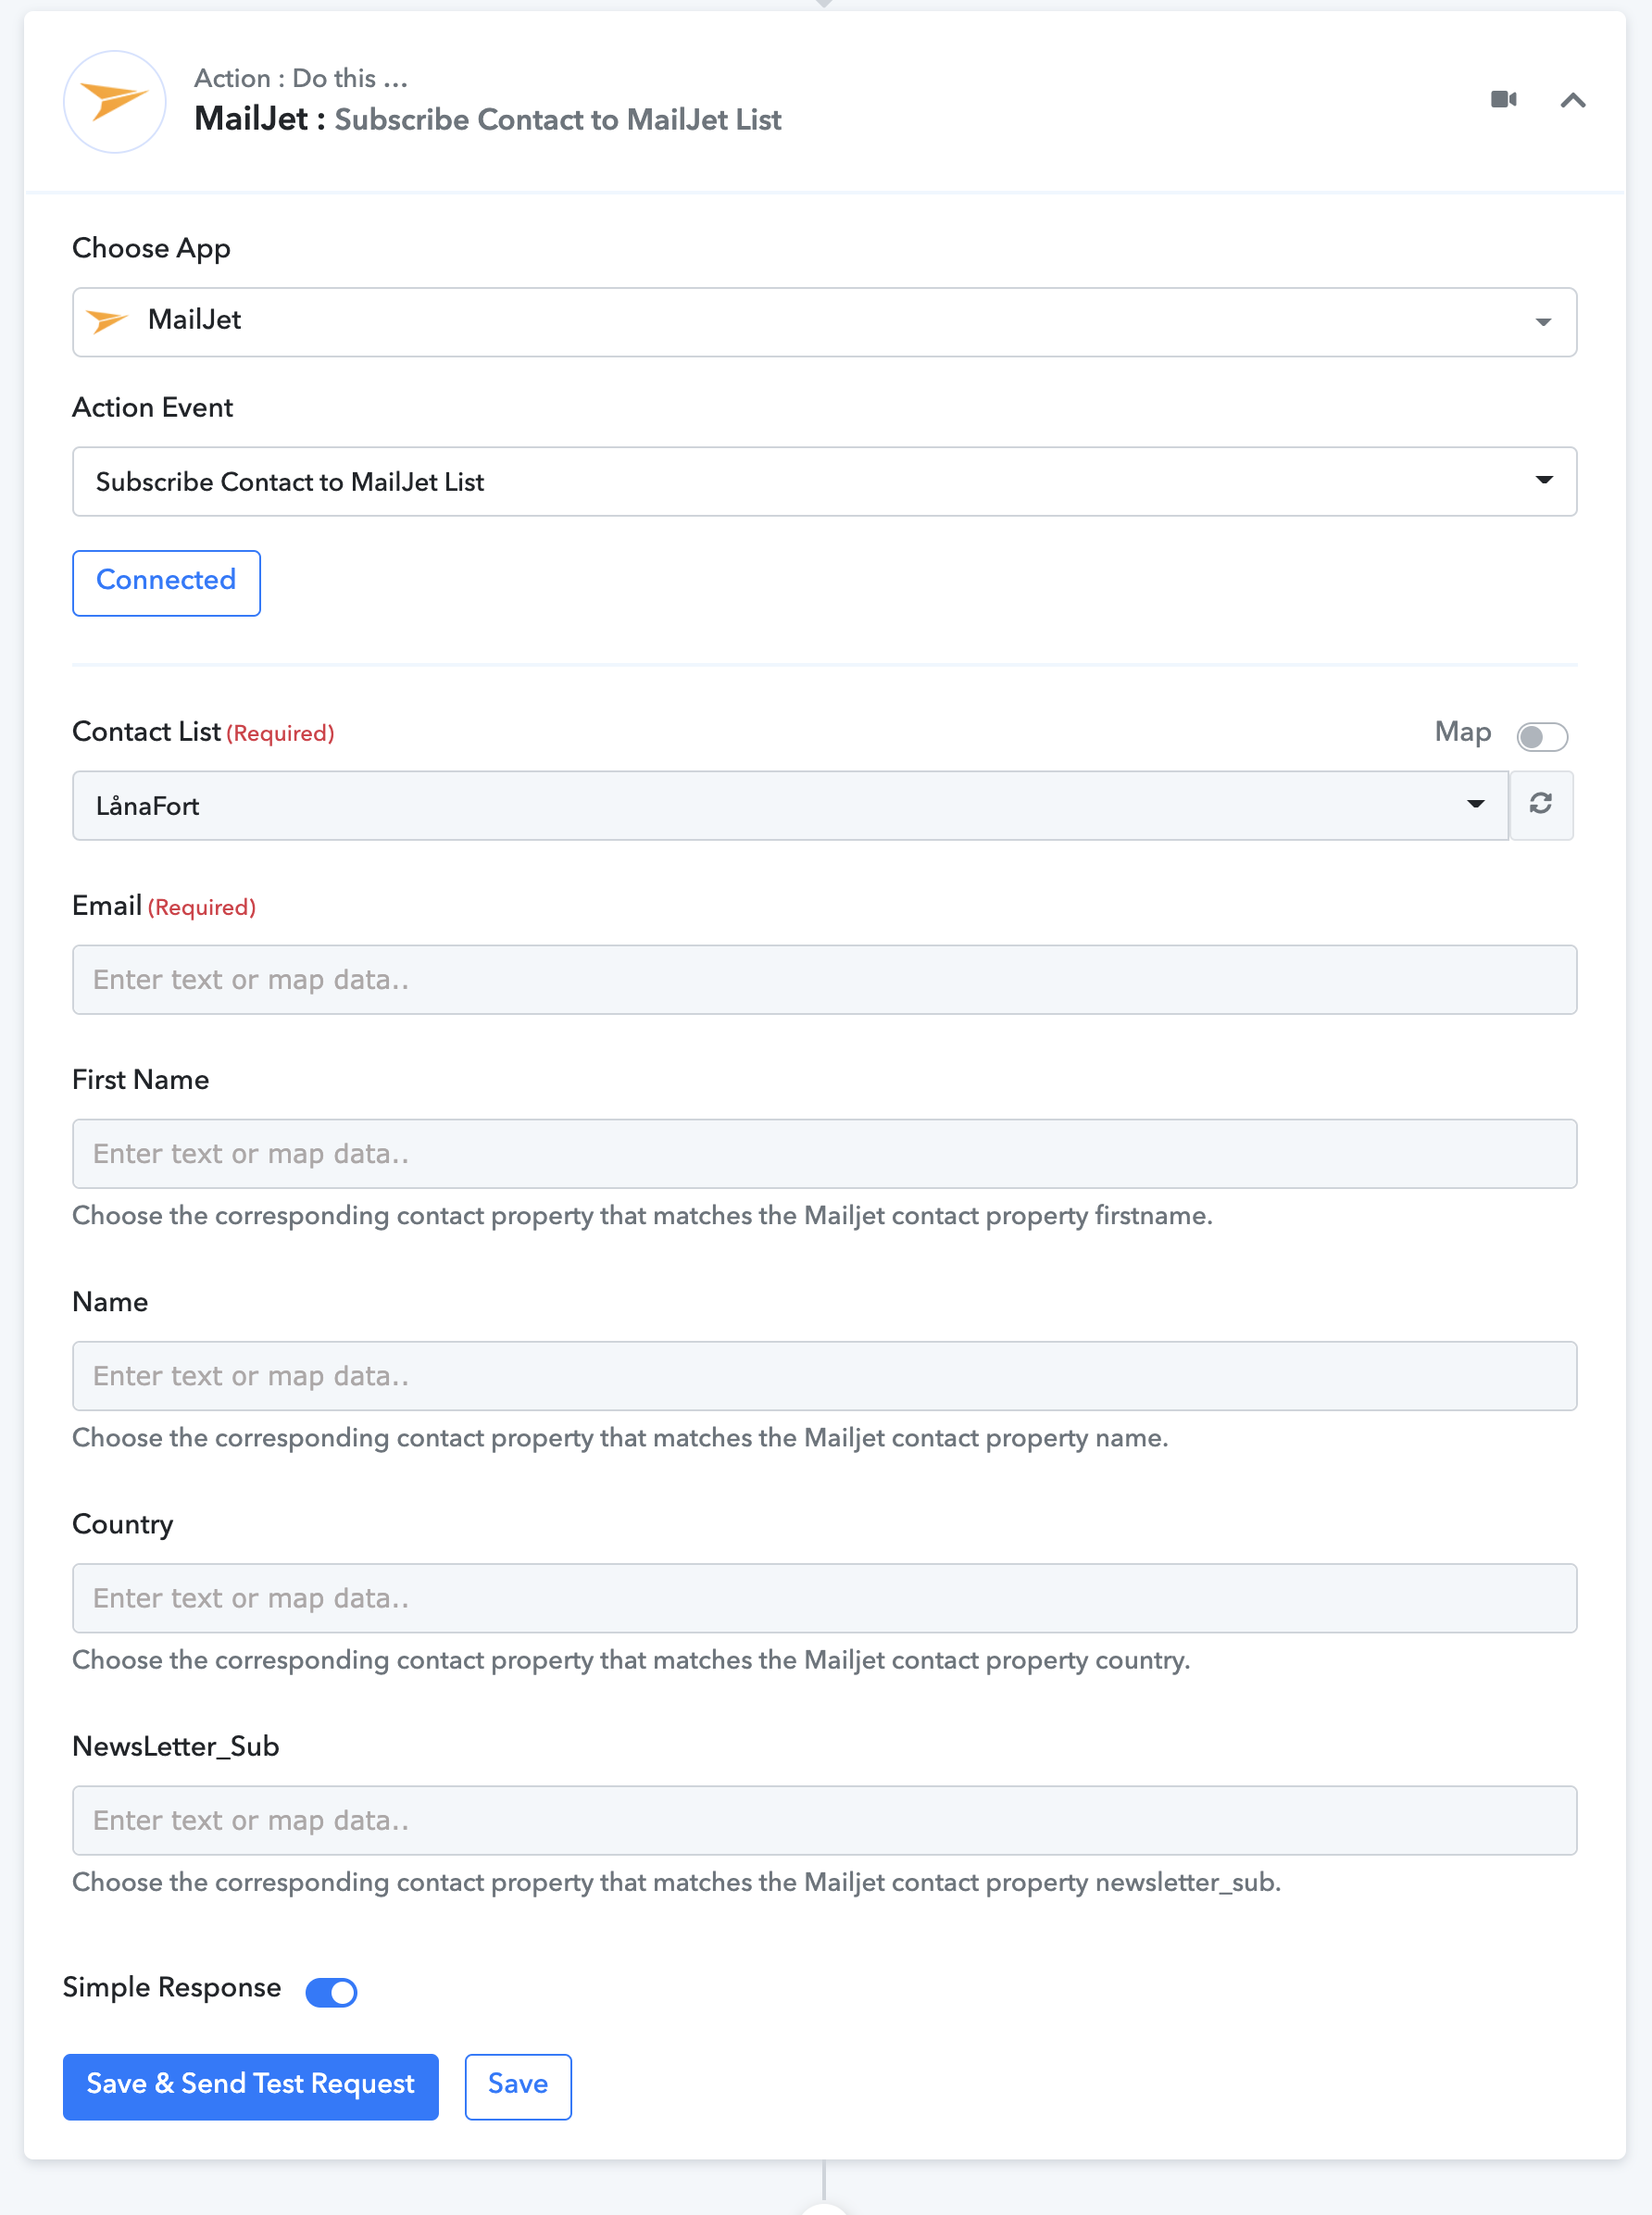The image size is (1652, 2215).
Task: Click the small MailJet icon in Choose App
Action: (x=107, y=321)
